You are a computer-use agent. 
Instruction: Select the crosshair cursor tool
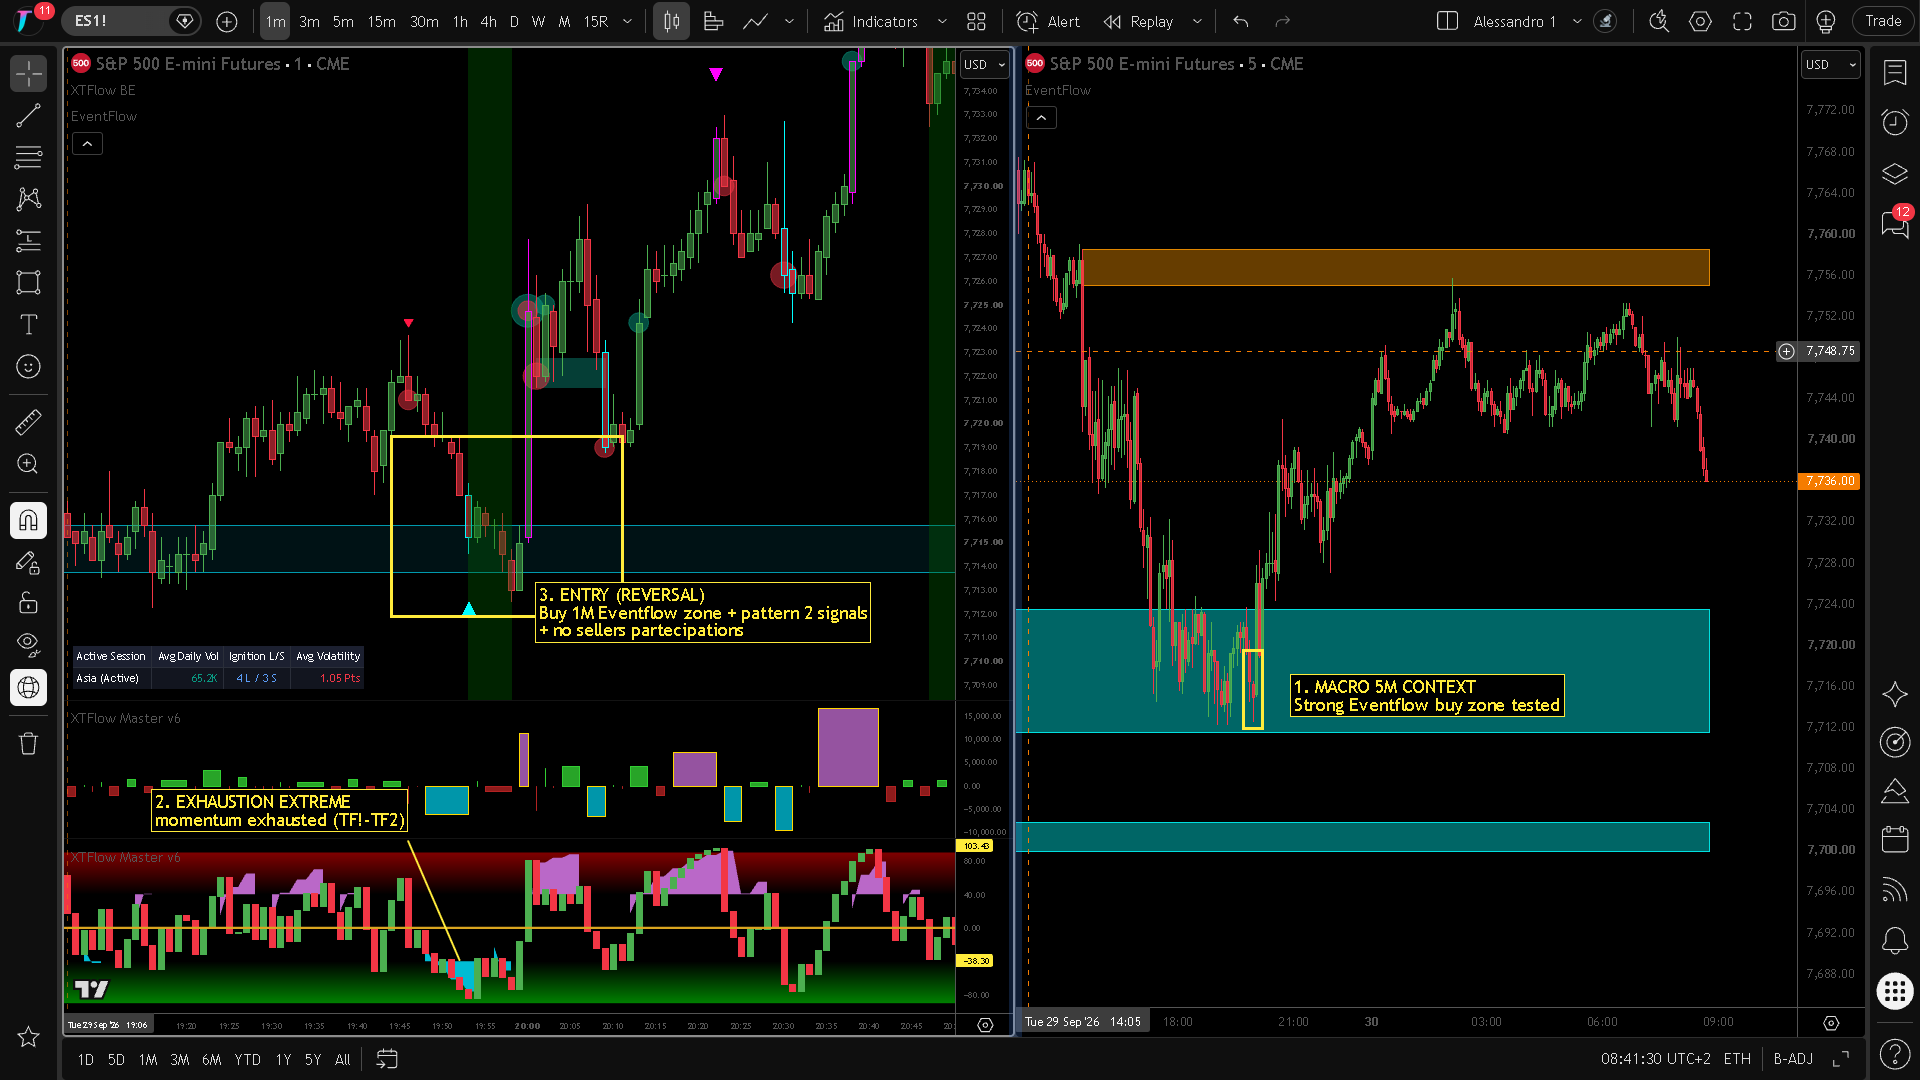click(28, 73)
